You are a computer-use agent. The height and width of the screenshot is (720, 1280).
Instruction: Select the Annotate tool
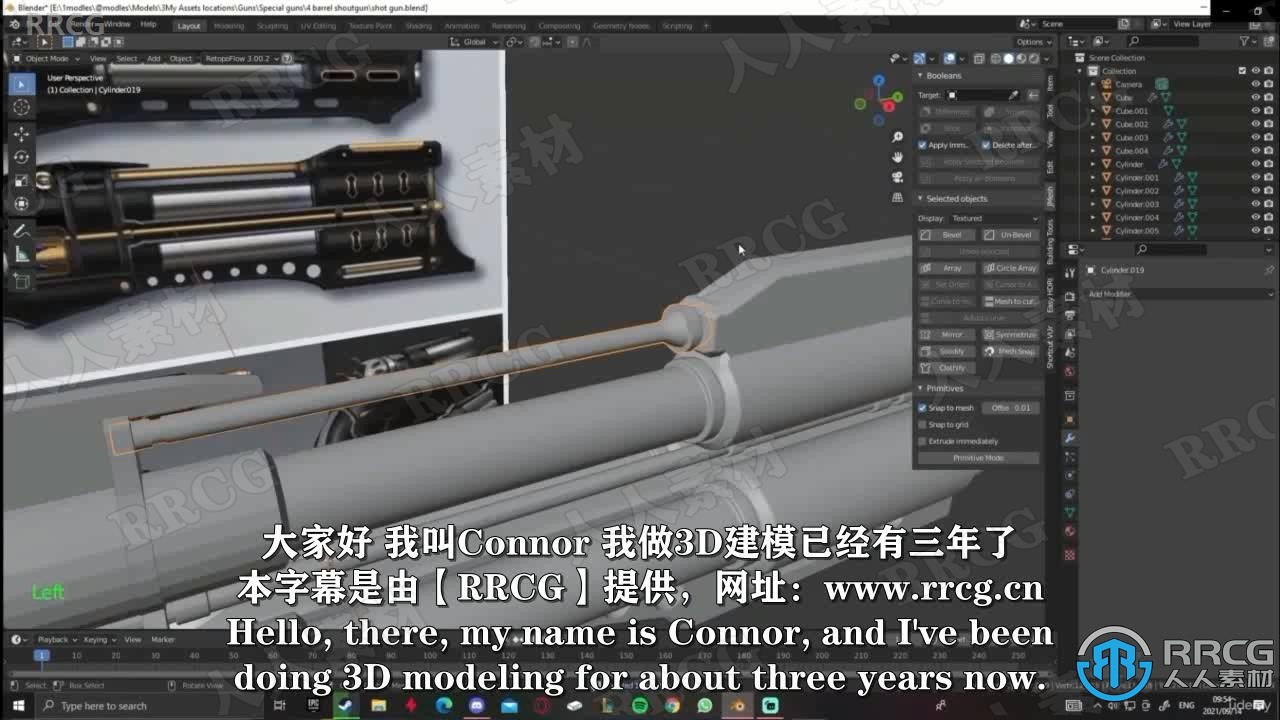(21, 231)
